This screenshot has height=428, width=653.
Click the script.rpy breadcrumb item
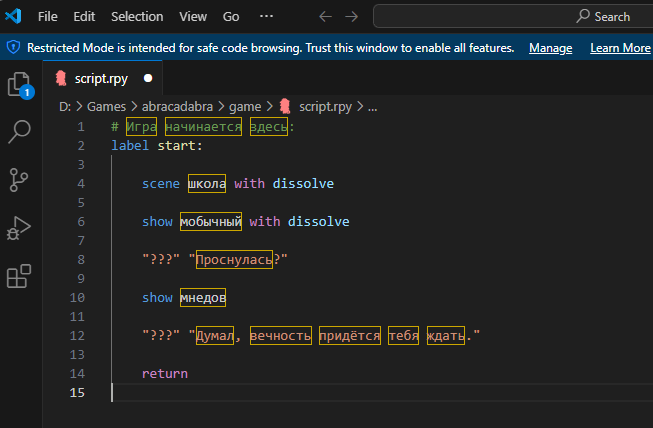pos(325,107)
